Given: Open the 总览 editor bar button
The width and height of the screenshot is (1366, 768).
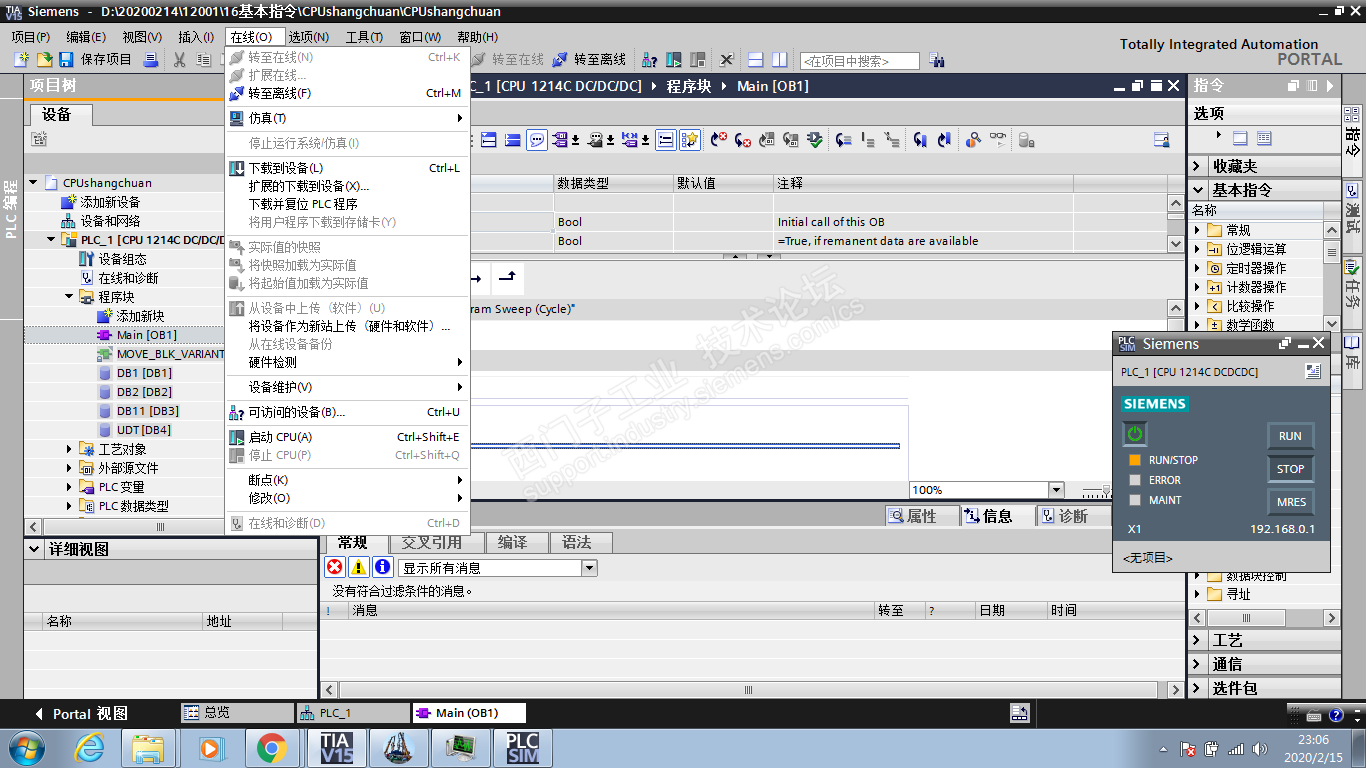Looking at the screenshot, I should pyautogui.click(x=237, y=713).
